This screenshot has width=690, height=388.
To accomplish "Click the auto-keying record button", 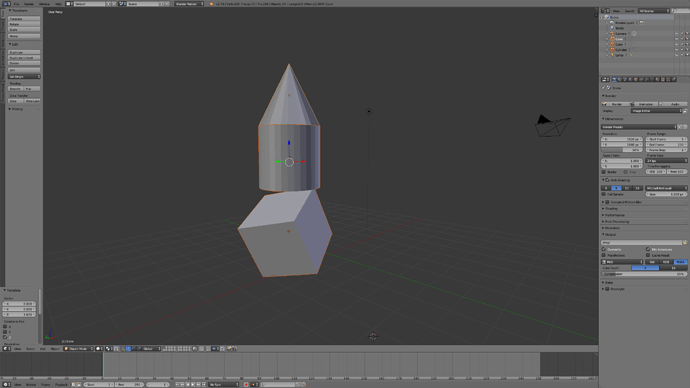I will 246,384.
